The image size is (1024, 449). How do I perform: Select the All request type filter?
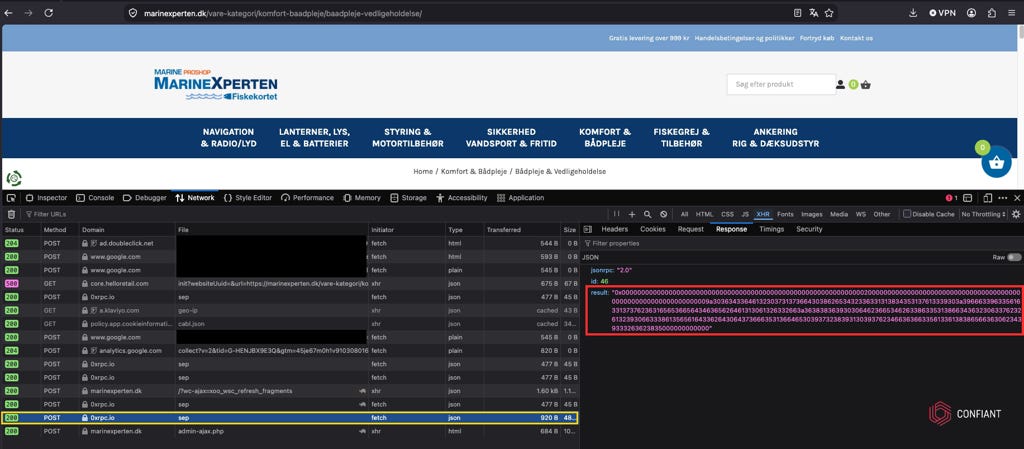point(684,214)
